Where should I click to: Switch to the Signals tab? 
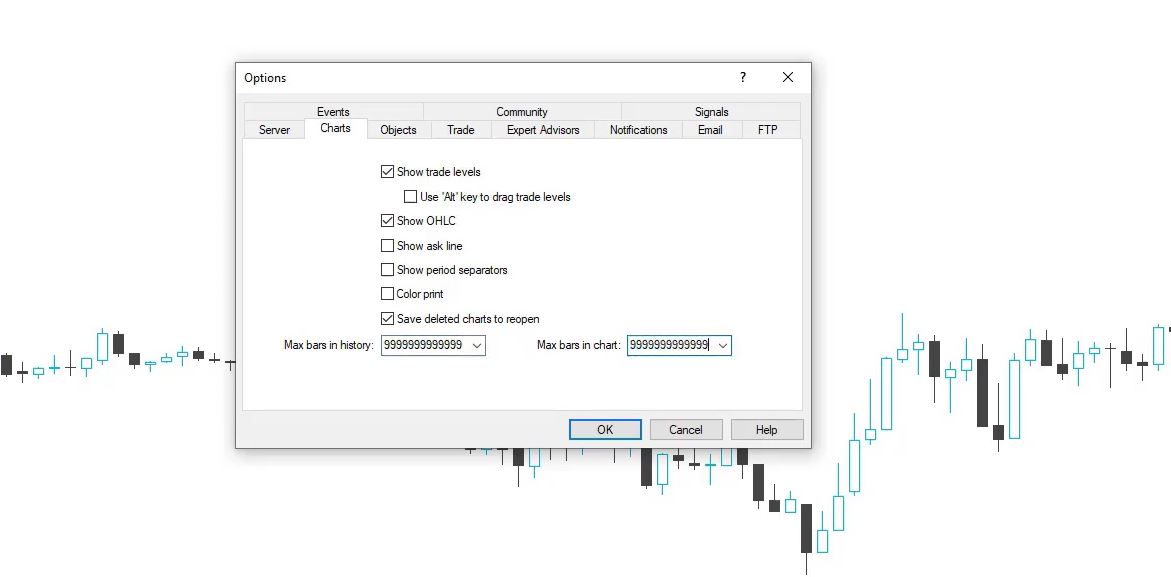711,111
